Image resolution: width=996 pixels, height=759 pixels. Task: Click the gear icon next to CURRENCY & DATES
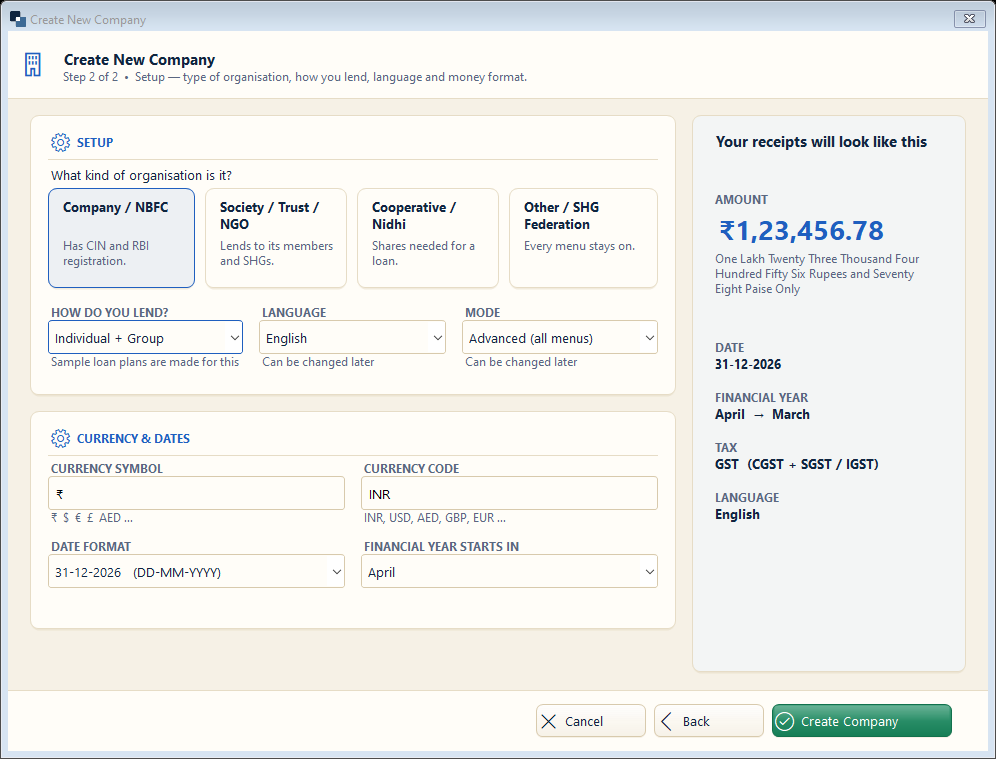pos(60,438)
